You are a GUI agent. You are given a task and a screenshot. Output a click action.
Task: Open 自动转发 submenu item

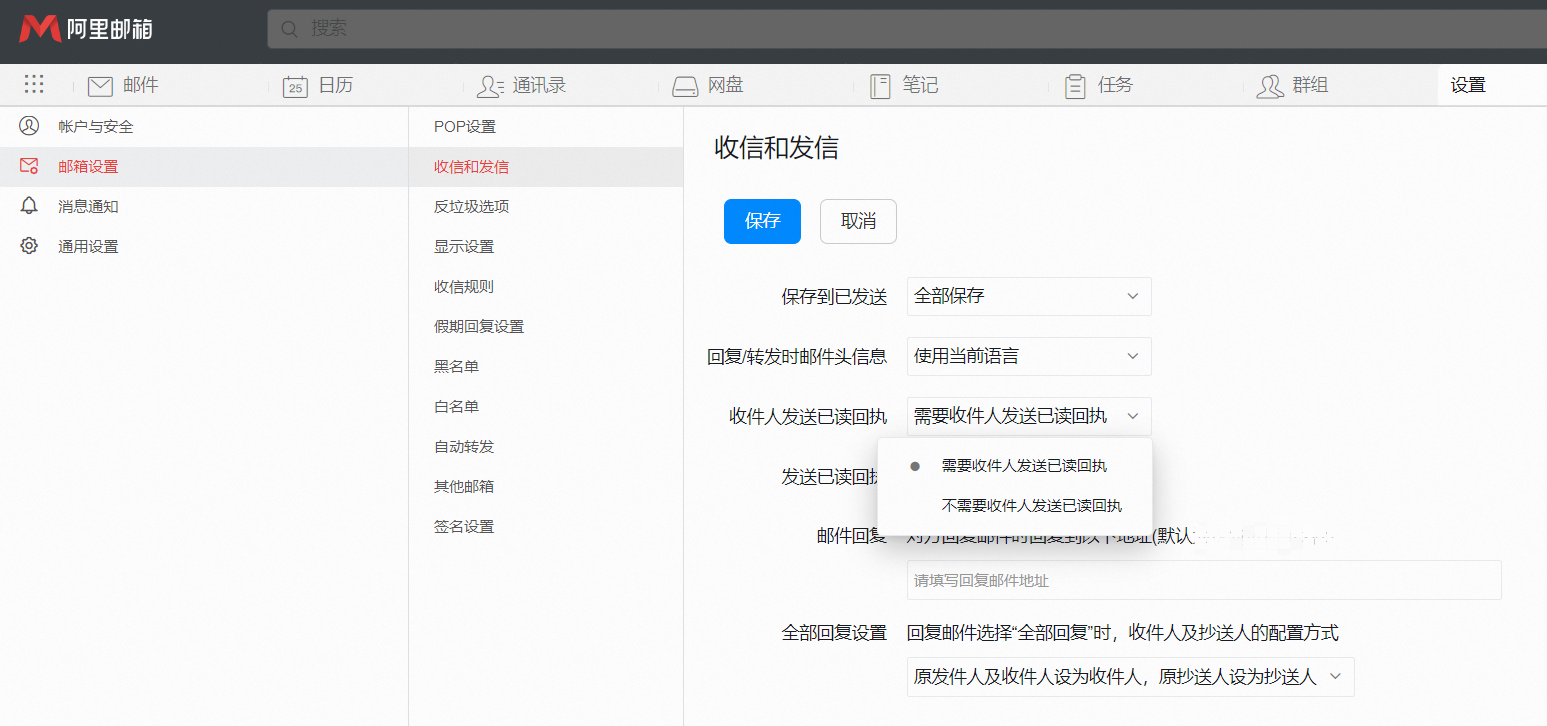coord(546,446)
